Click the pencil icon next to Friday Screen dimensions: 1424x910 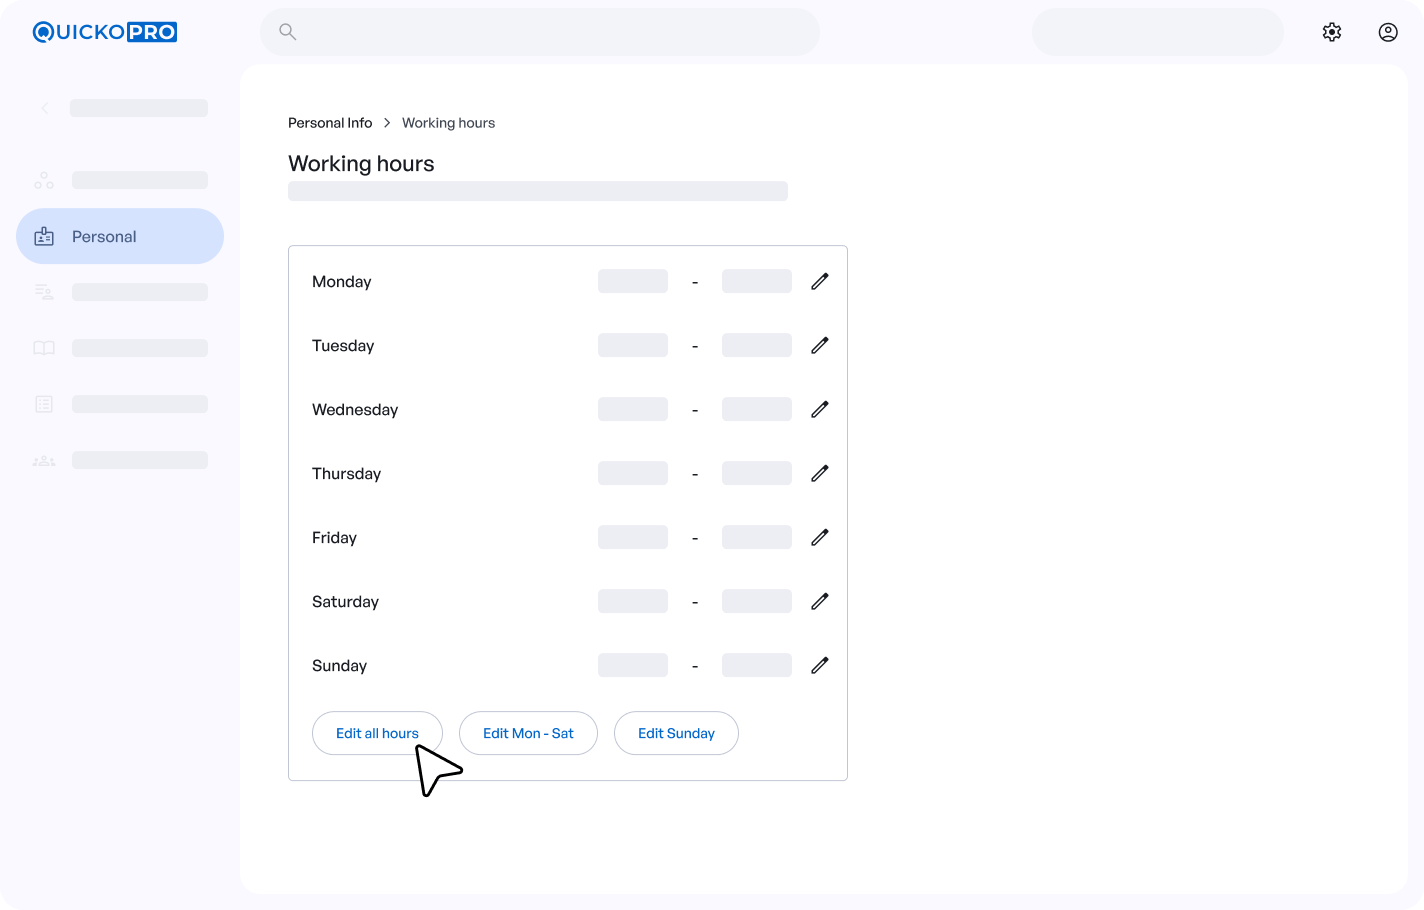click(x=819, y=538)
